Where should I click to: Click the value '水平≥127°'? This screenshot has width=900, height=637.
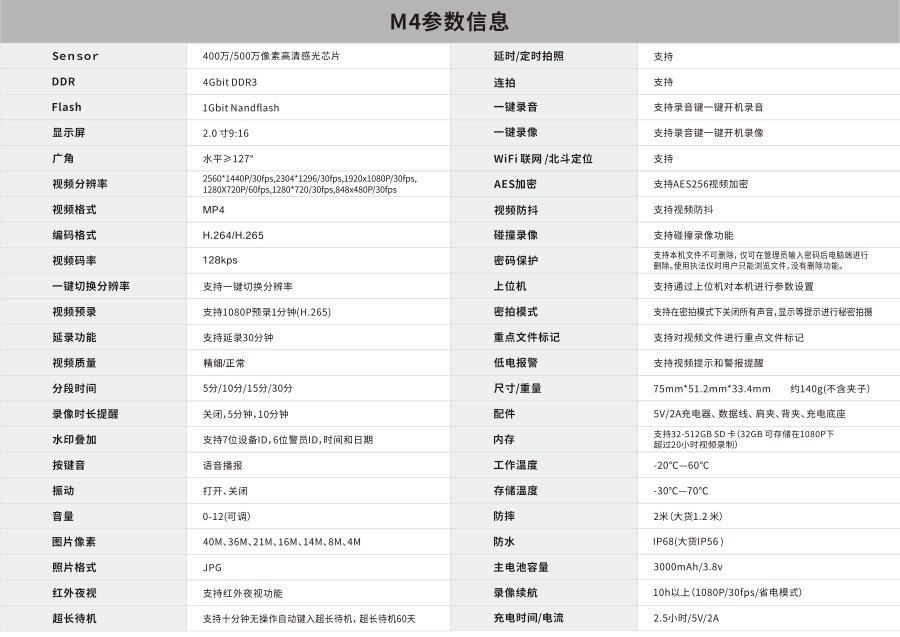coord(228,158)
